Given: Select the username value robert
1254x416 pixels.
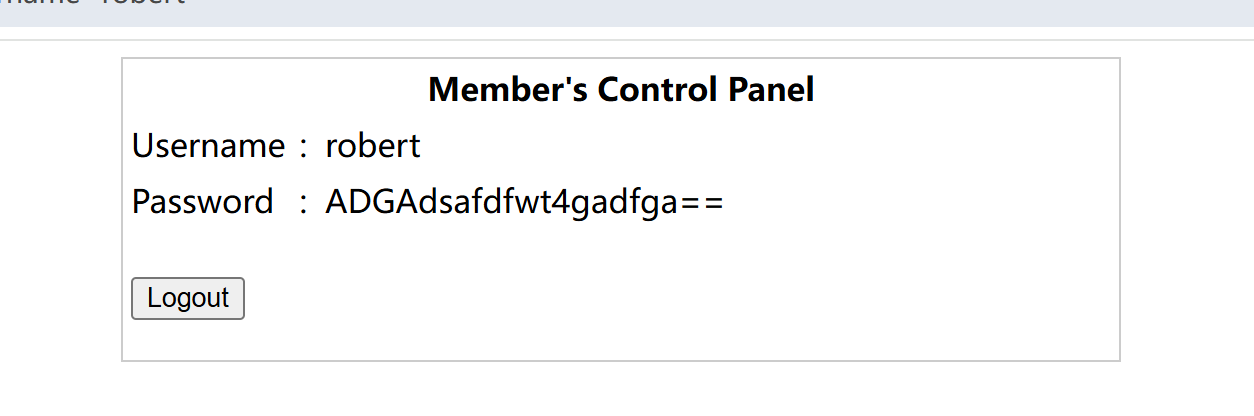Looking at the screenshot, I should click(x=373, y=147).
